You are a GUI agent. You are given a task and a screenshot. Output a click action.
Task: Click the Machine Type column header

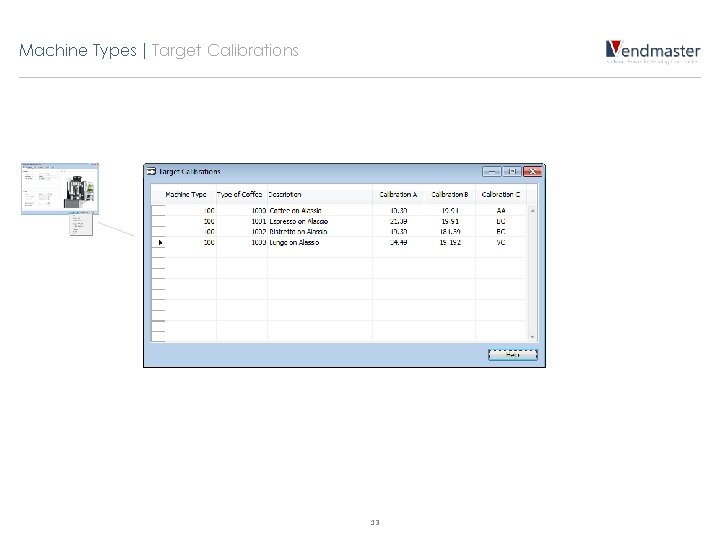coord(186,194)
